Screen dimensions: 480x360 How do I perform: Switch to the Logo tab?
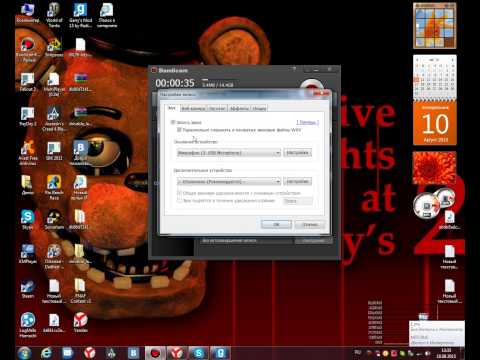pyautogui.click(x=217, y=108)
